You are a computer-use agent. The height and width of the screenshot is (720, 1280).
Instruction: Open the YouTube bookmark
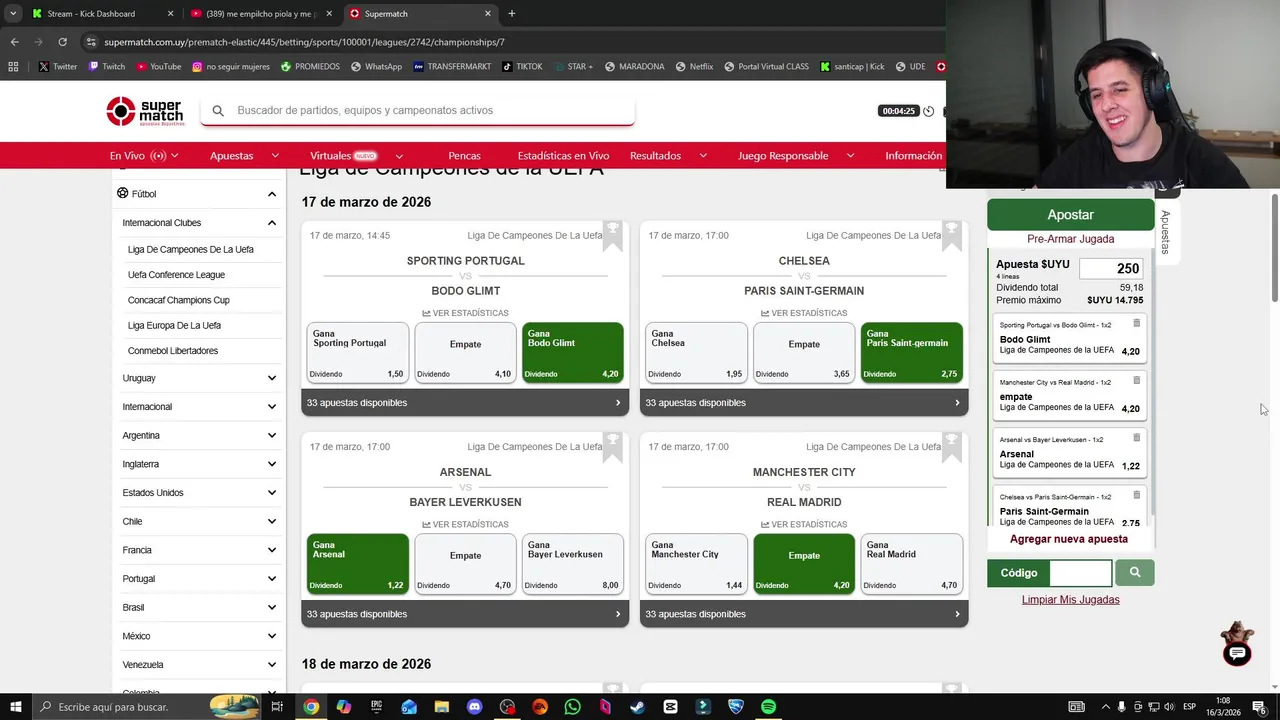pyautogui.click(x=159, y=67)
